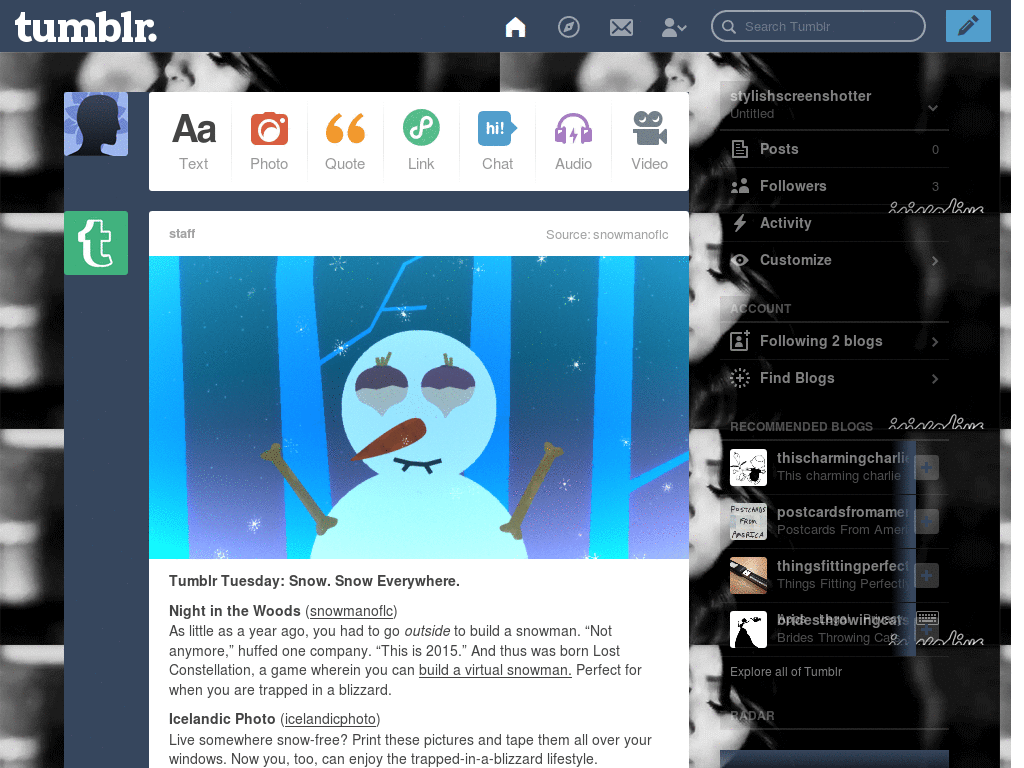The image size is (1024, 768).
Task: Click the Activity lightning bolt icon
Action: tap(739, 223)
